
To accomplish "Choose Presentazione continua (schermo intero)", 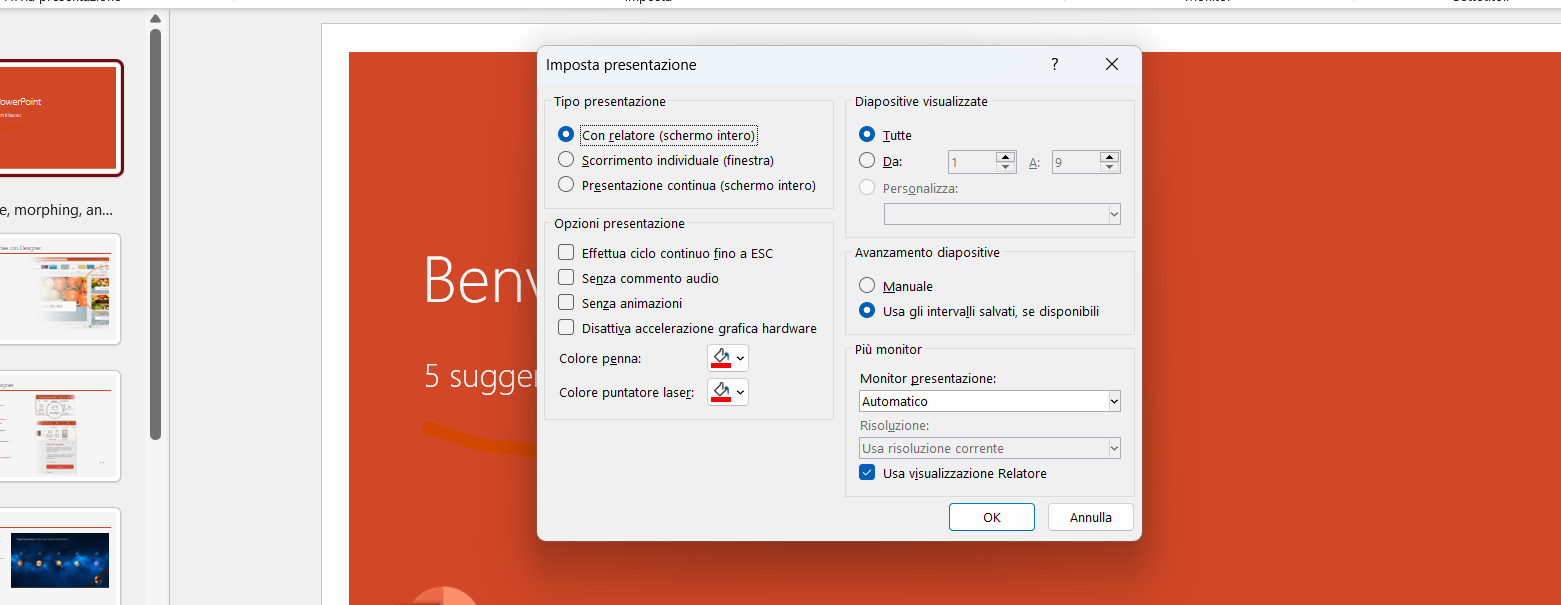I will pyautogui.click(x=566, y=185).
